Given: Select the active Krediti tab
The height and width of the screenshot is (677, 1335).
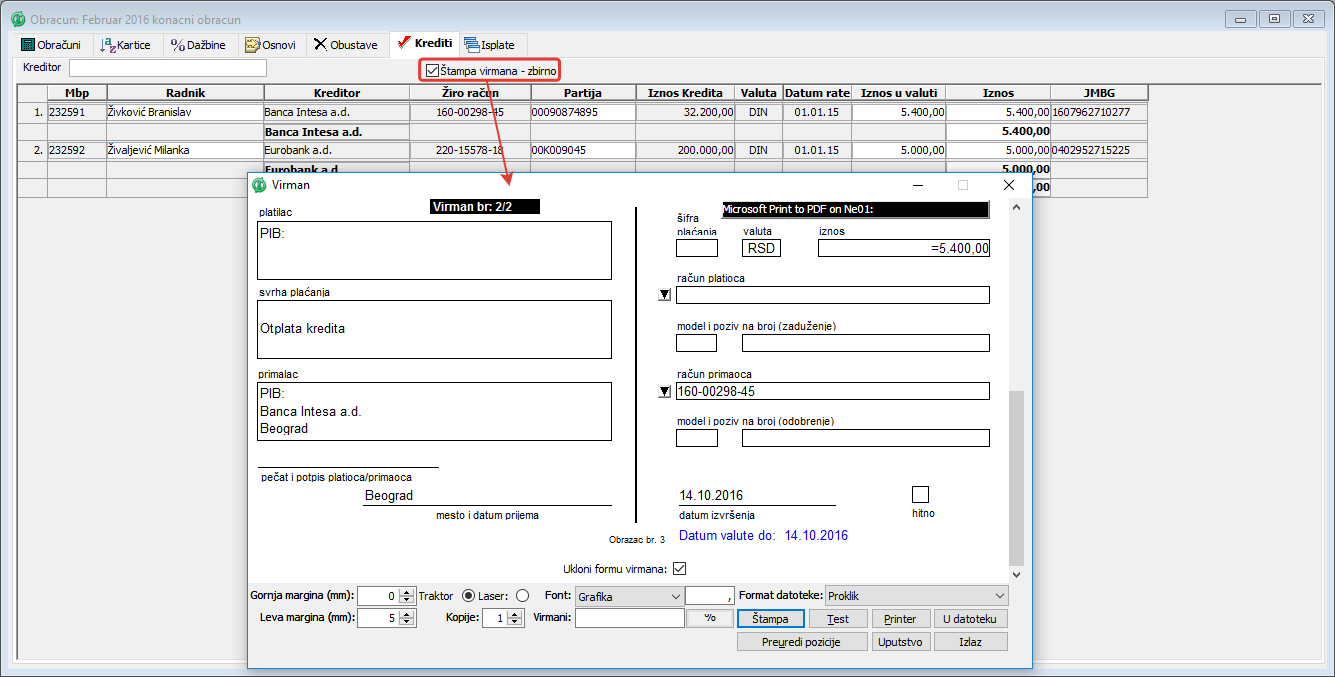Looking at the screenshot, I should tap(424, 43).
